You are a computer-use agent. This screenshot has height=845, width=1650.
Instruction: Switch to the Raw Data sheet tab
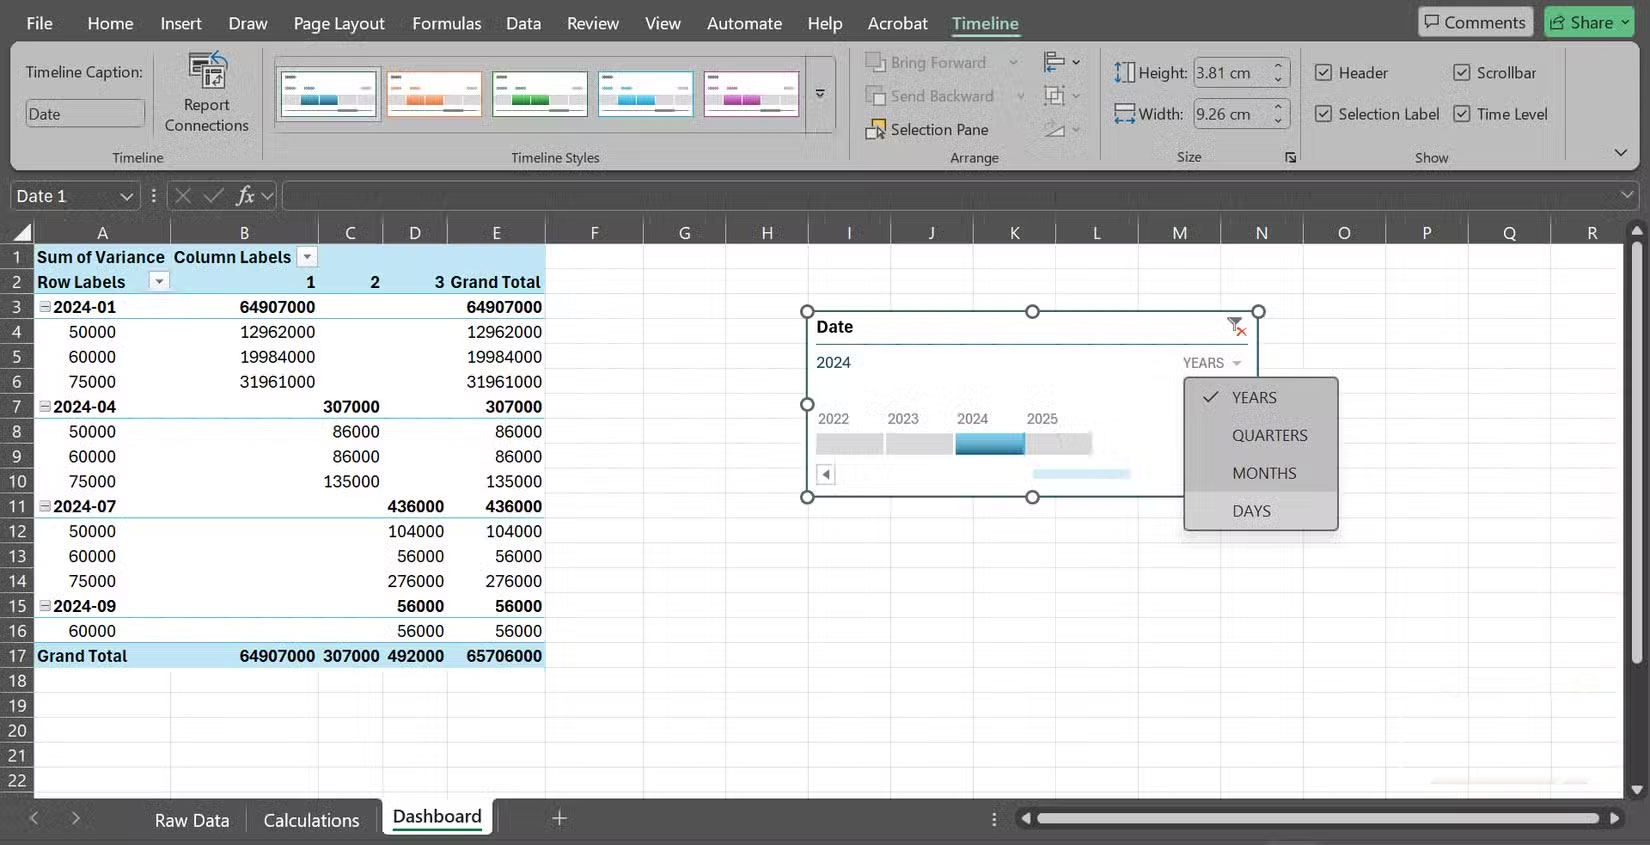point(192,820)
